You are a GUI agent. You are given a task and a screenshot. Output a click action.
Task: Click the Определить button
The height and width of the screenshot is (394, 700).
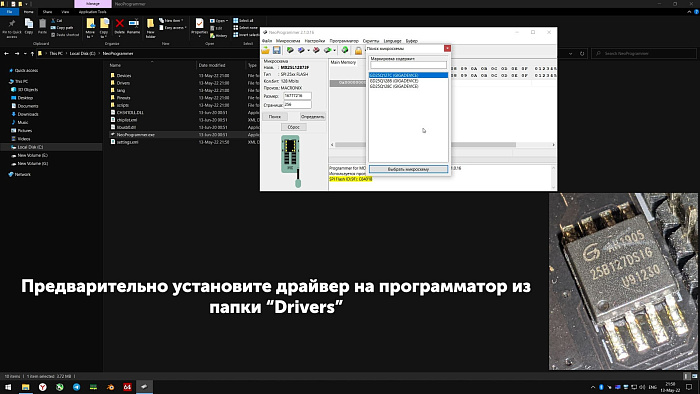pyautogui.click(x=312, y=116)
